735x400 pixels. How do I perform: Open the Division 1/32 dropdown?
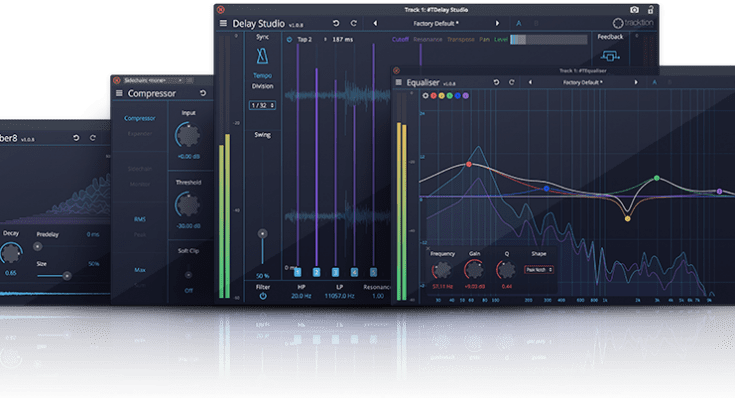tap(263, 105)
